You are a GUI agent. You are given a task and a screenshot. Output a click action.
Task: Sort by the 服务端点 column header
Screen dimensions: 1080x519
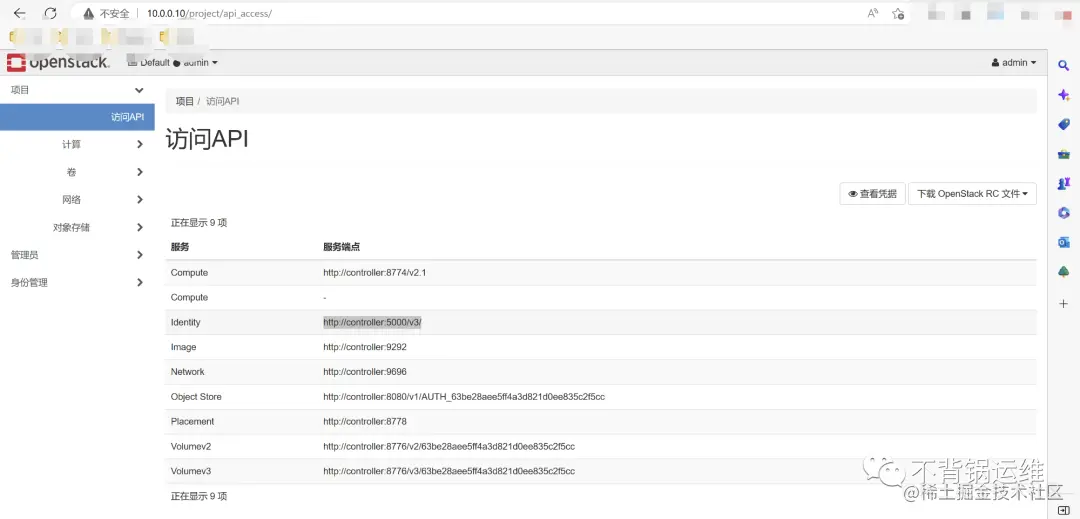pos(342,247)
